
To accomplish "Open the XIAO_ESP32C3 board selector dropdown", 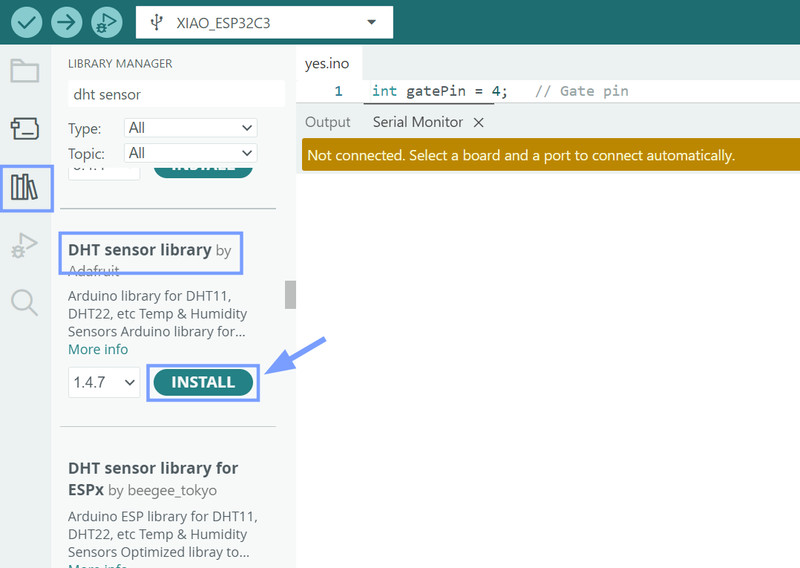I will pyautogui.click(x=264, y=22).
